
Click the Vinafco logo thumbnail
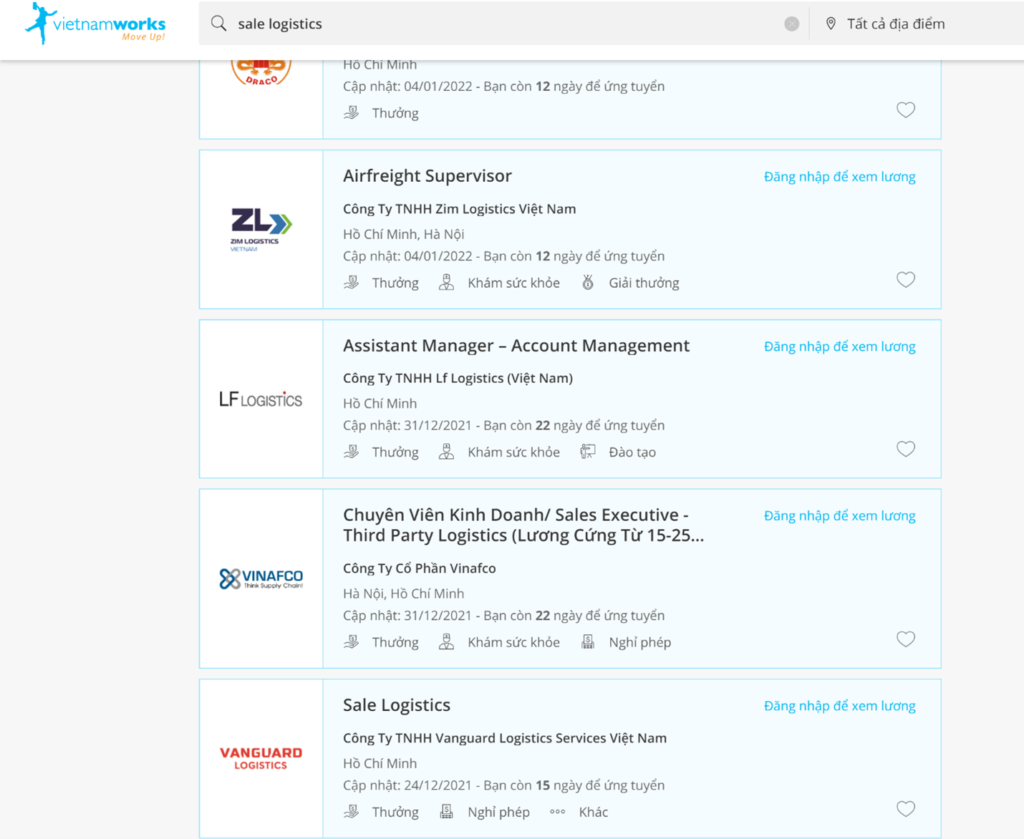pyautogui.click(x=261, y=578)
